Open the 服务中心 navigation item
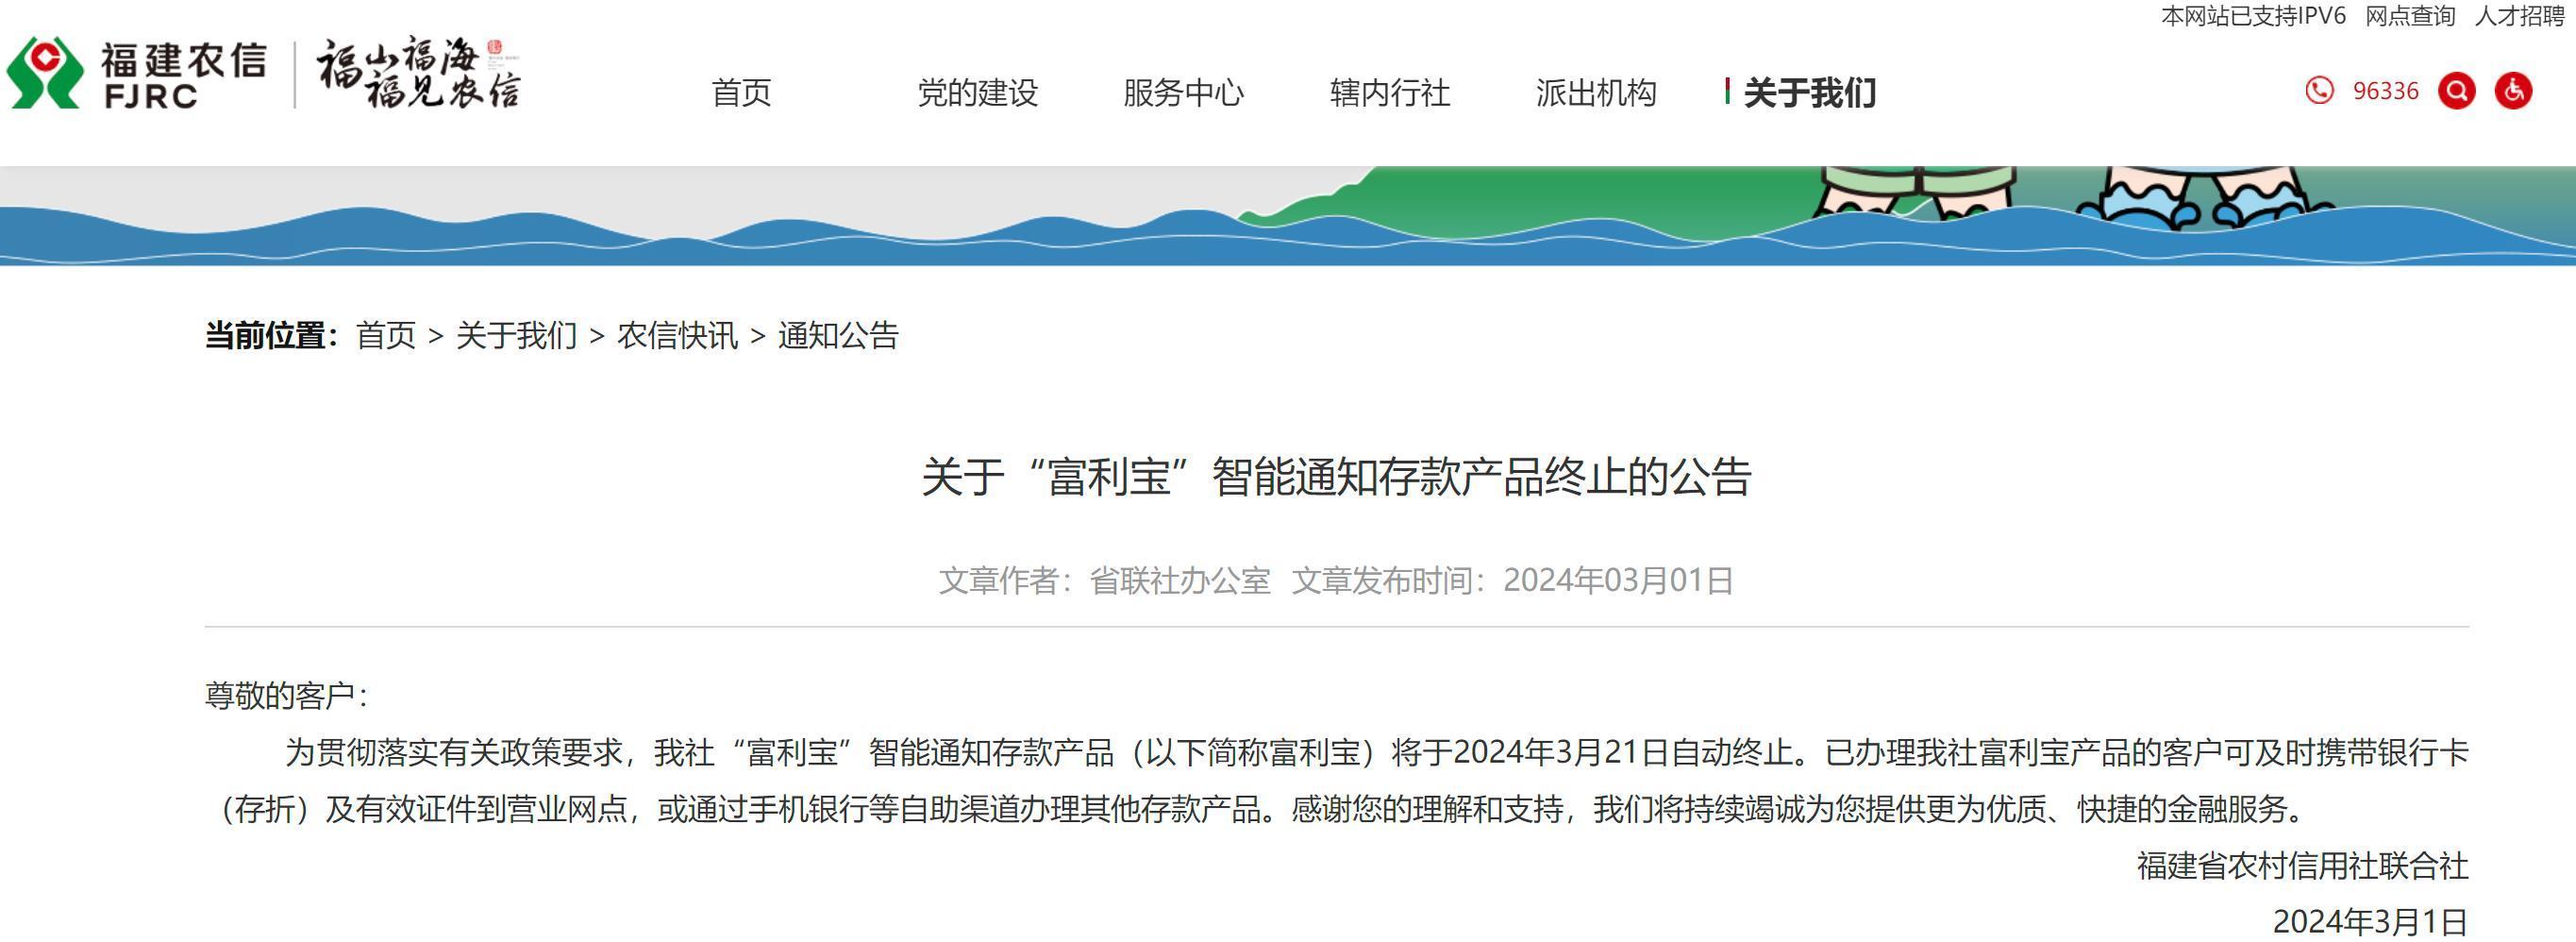The image size is (2576, 942). click(1184, 93)
